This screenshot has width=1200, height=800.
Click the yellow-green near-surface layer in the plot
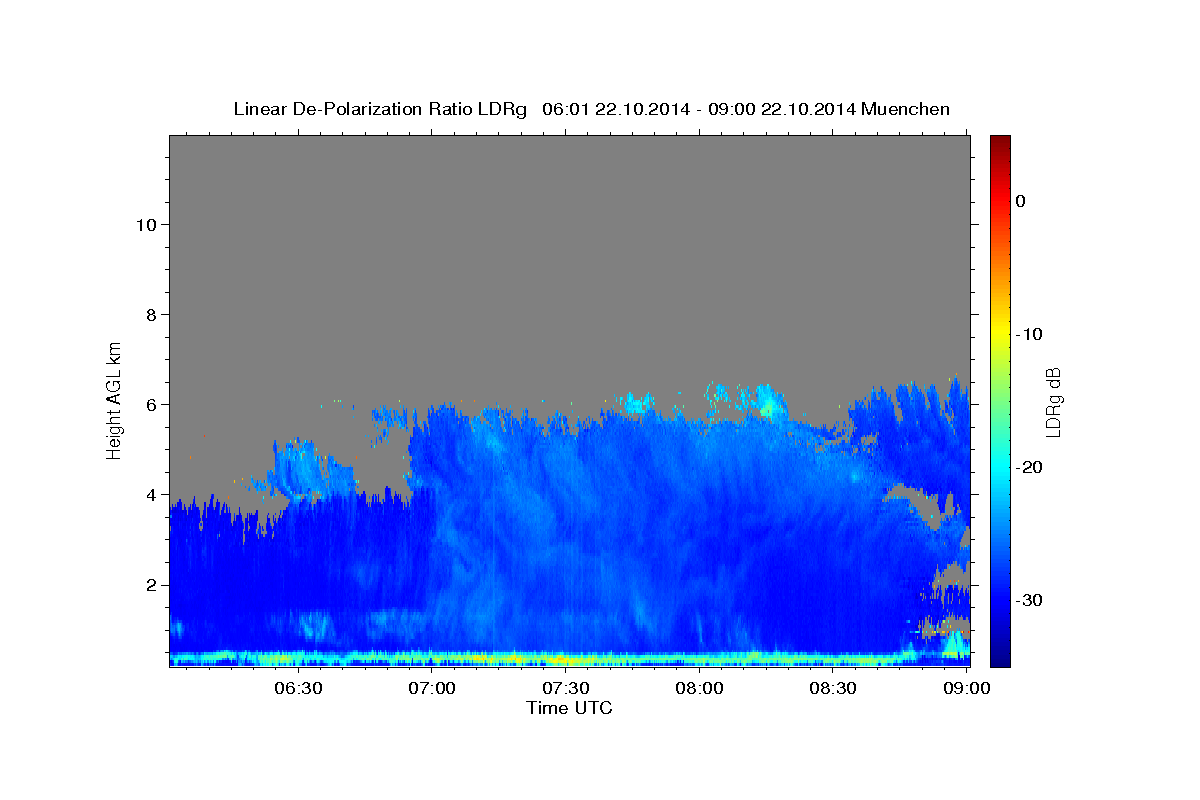click(540, 658)
